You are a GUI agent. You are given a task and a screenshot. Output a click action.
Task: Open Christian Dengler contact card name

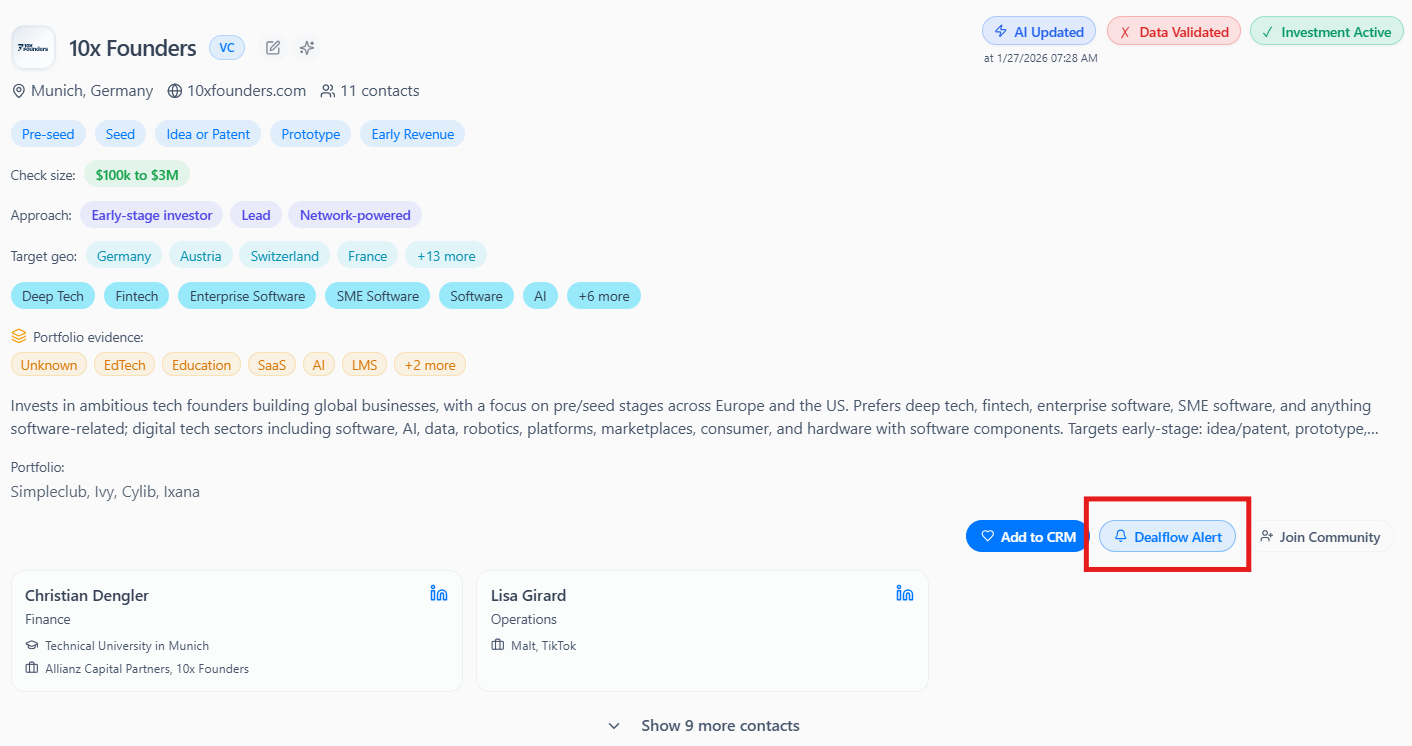[87, 595]
